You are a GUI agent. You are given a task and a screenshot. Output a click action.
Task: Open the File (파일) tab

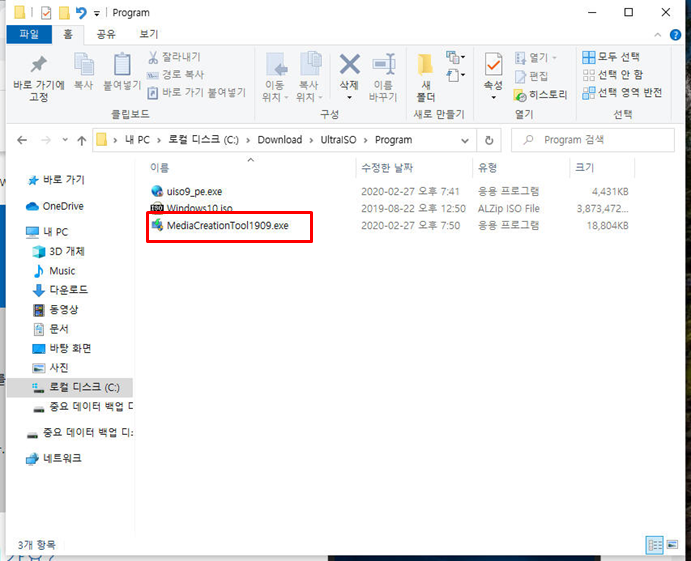[x=29, y=34]
